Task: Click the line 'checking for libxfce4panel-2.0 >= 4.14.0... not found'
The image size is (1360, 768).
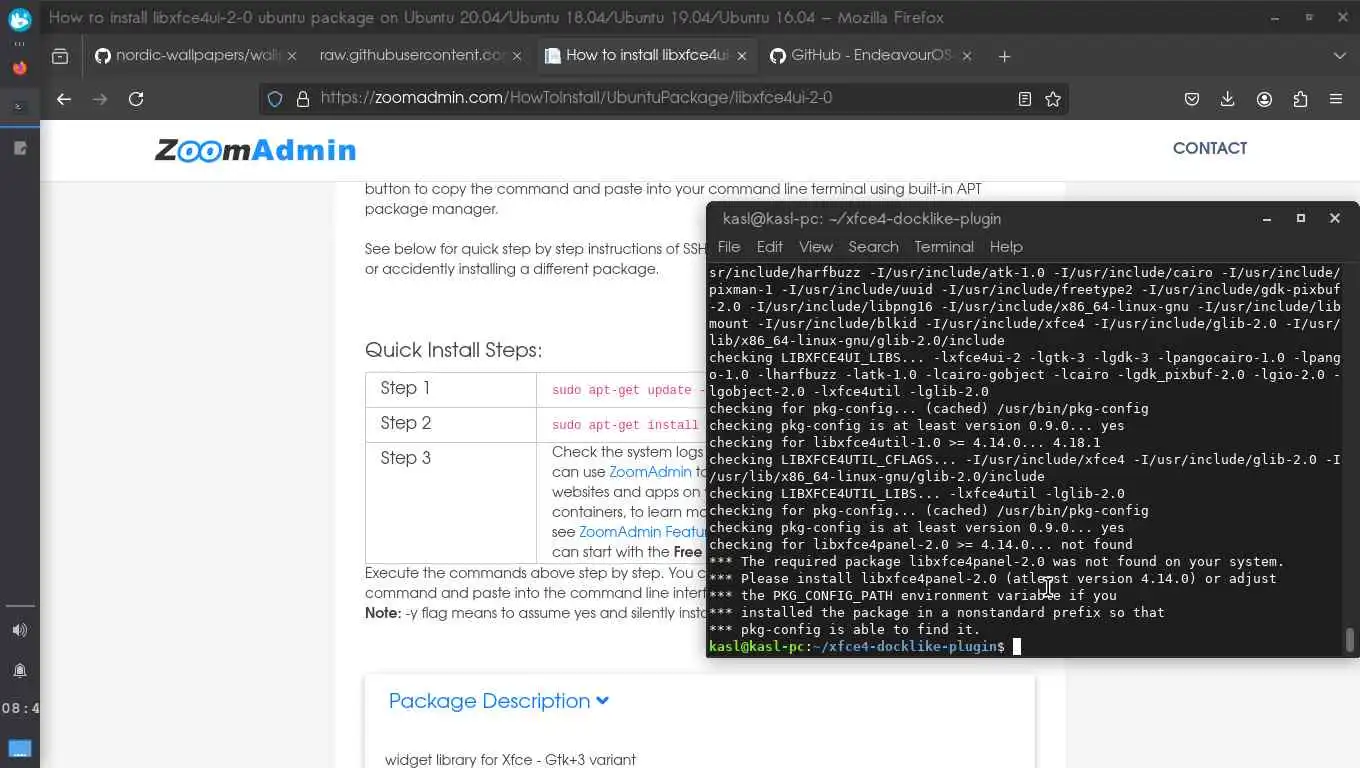Action: coord(920,545)
